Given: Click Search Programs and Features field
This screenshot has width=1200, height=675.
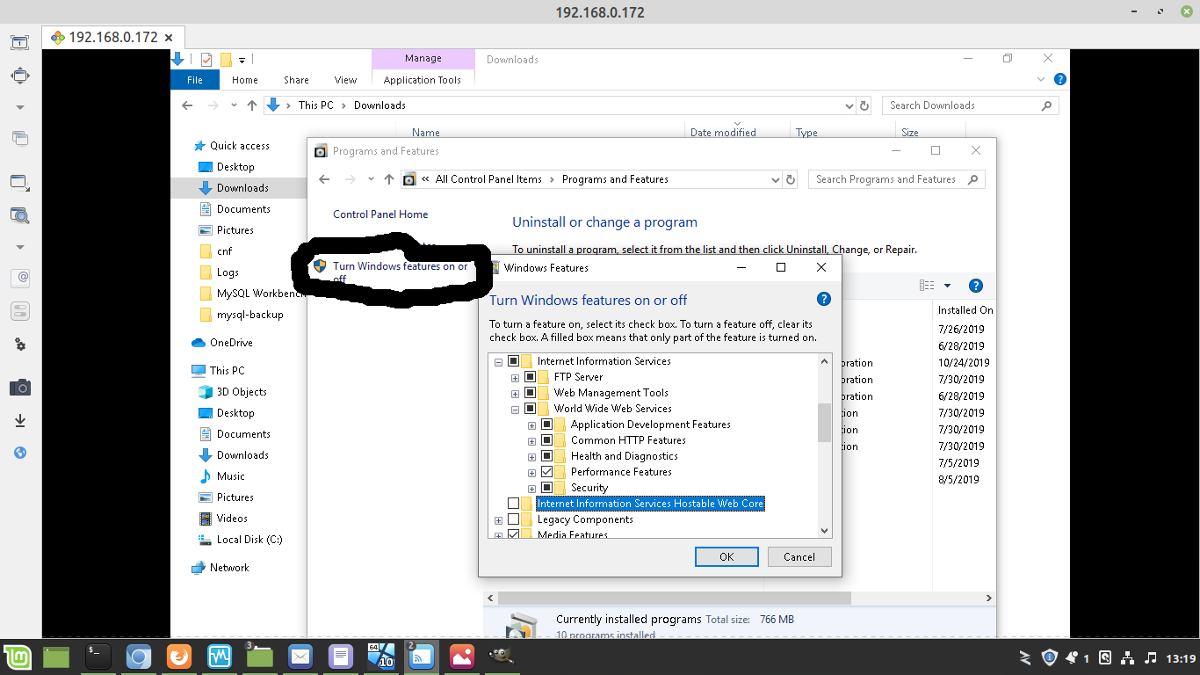Looking at the screenshot, I should point(898,179).
